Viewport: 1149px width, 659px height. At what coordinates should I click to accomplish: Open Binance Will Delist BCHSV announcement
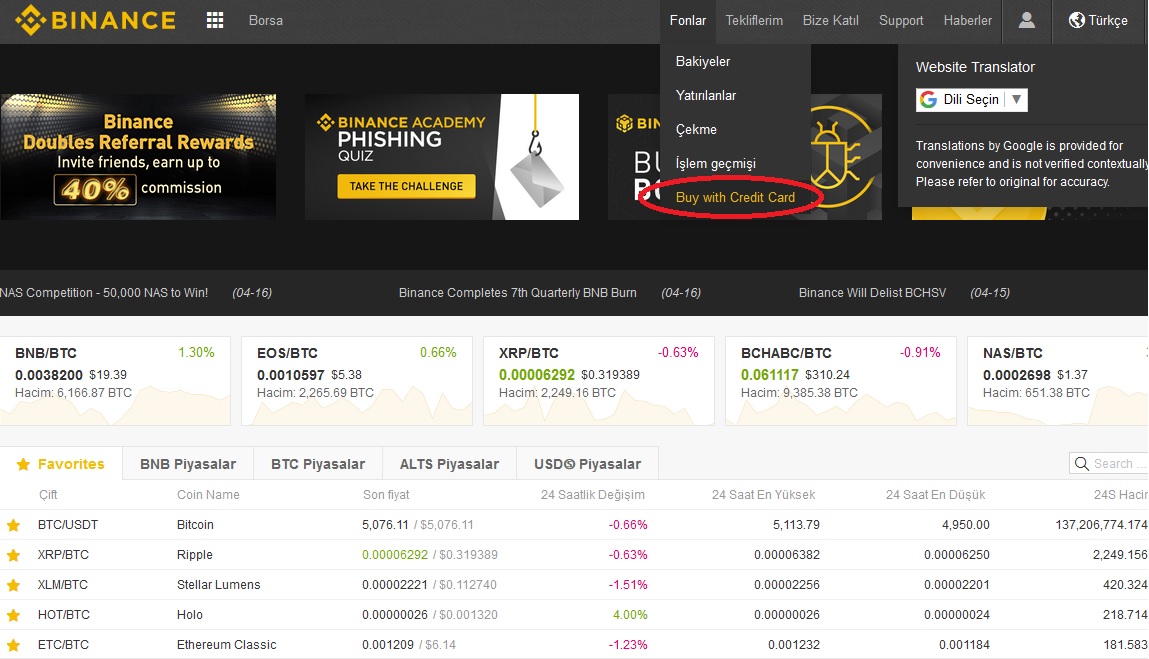tap(872, 292)
